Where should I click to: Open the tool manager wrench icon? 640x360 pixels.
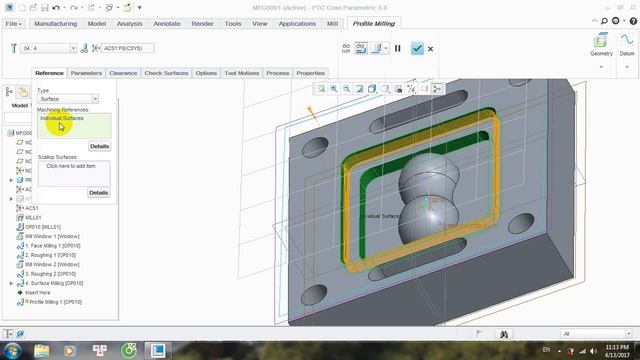[x=13, y=48]
